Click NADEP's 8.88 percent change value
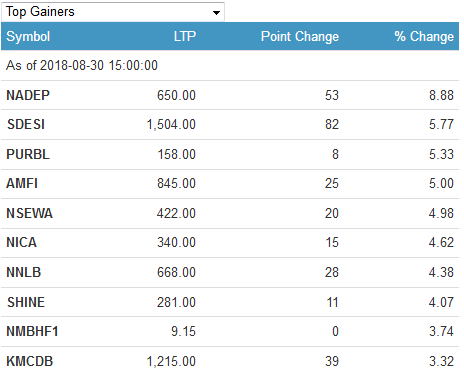Image resolution: width=464 pixels, height=376 pixels. (441, 95)
